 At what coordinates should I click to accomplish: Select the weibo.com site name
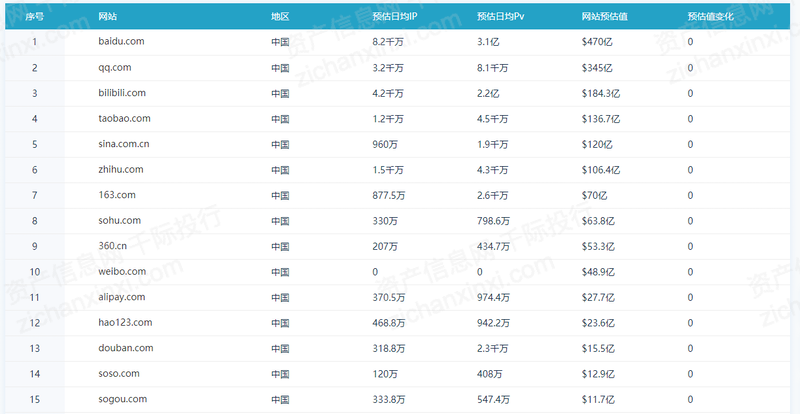click(122, 271)
